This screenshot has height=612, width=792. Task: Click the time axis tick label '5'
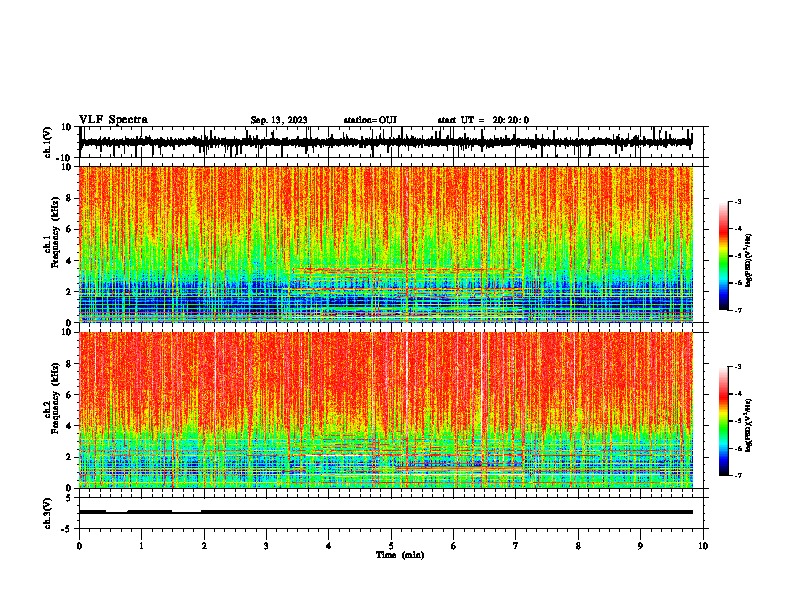click(391, 546)
